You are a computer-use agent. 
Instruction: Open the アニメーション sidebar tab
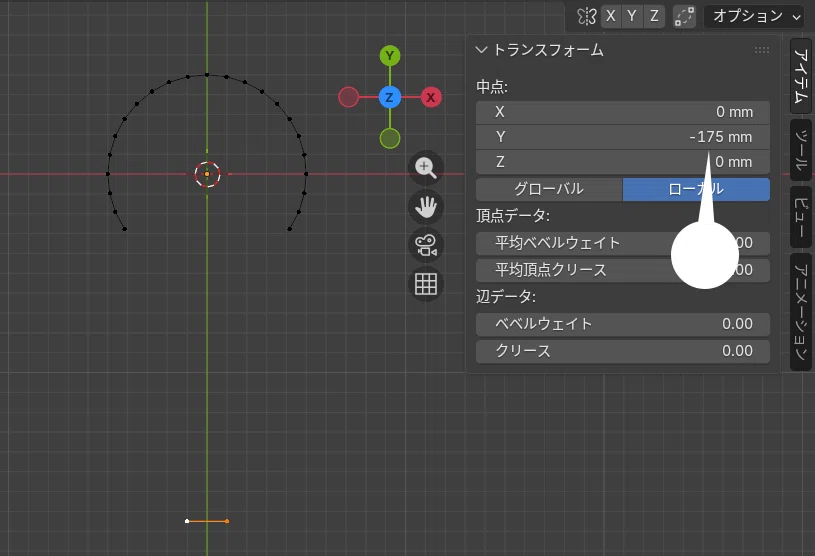(x=801, y=312)
